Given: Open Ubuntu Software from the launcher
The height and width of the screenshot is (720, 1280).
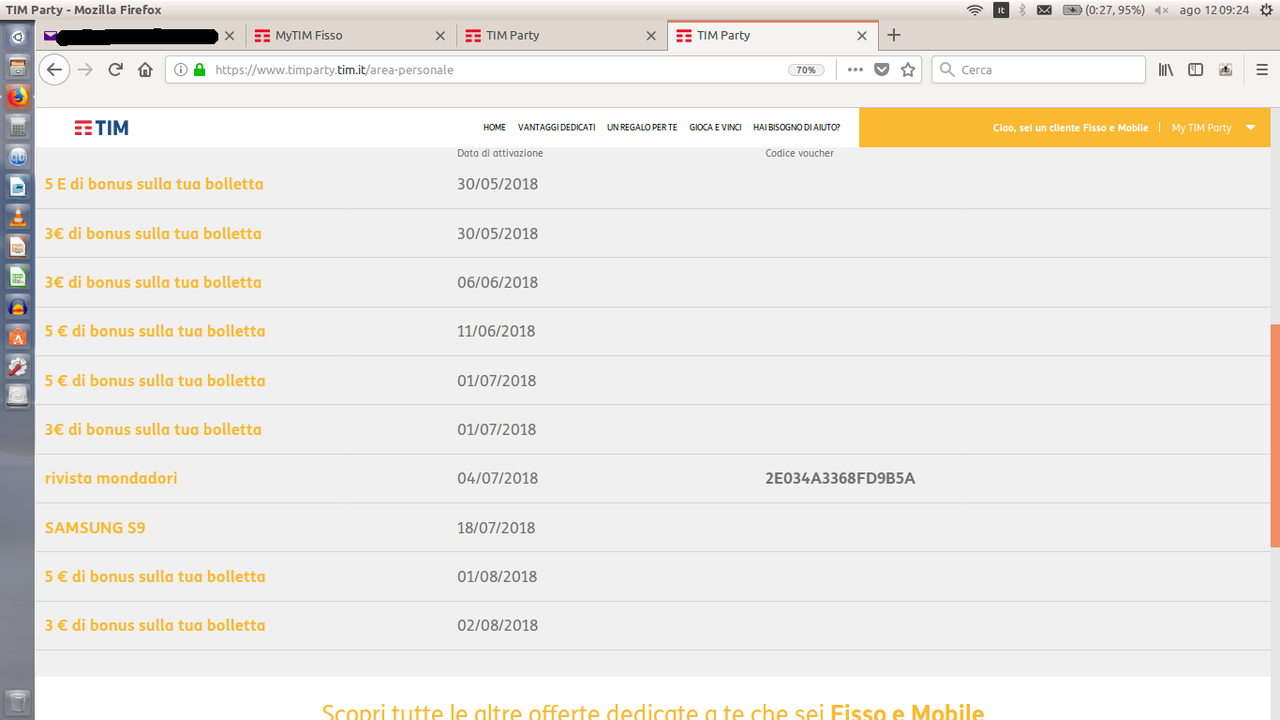Looking at the screenshot, I should click(17, 337).
